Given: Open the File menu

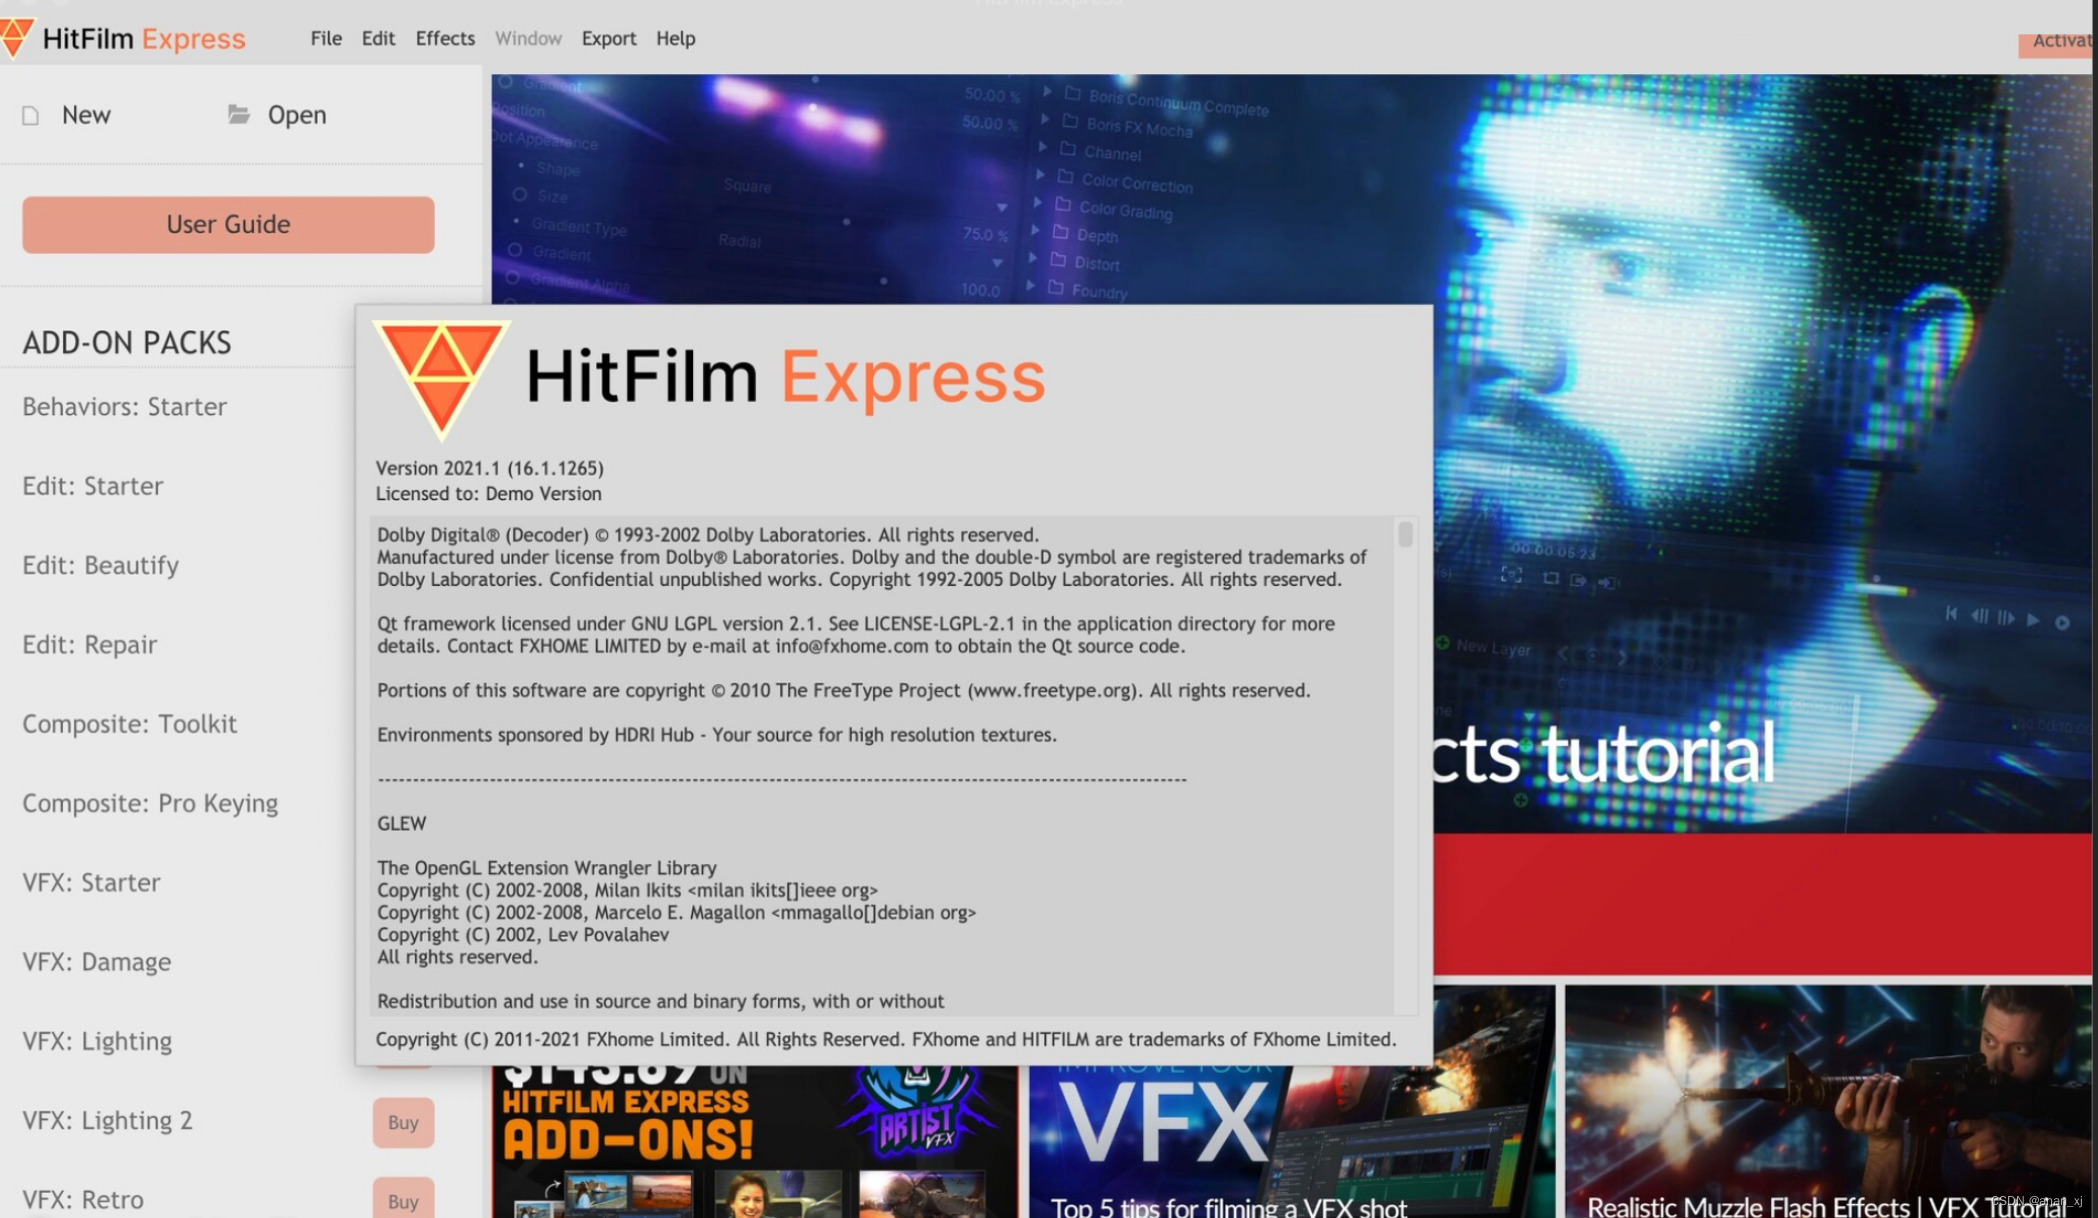Looking at the screenshot, I should pos(326,38).
